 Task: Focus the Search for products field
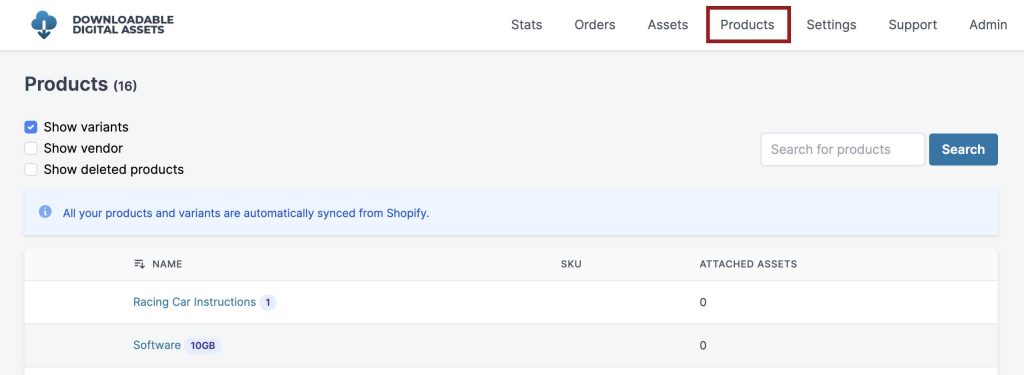point(842,150)
